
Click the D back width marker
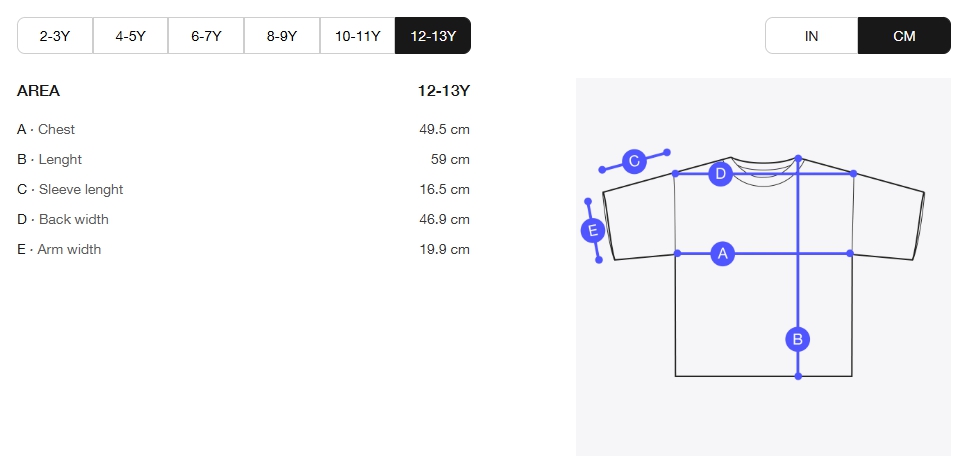[721, 174]
